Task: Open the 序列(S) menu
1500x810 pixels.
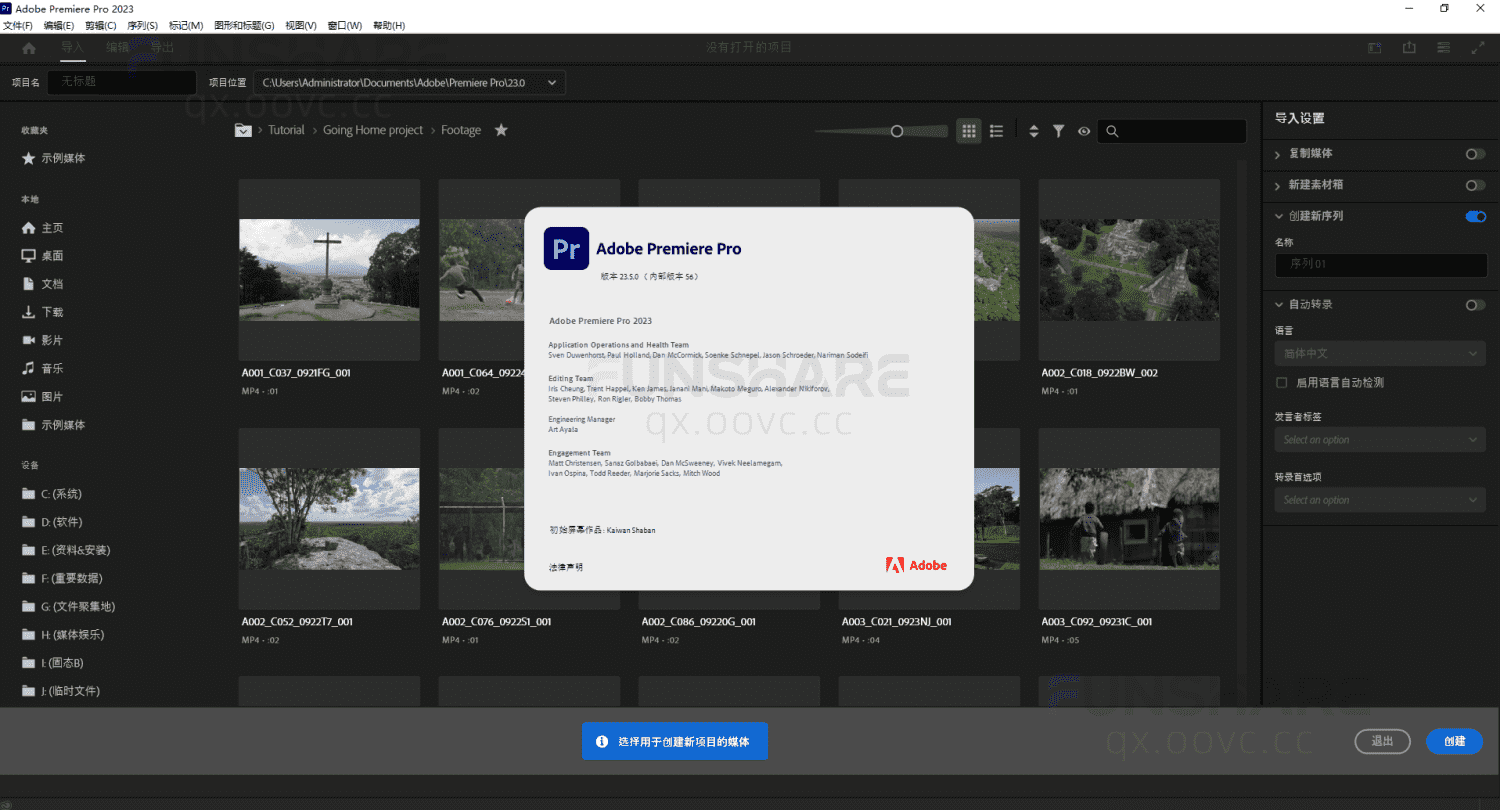Action: tap(142, 25)
